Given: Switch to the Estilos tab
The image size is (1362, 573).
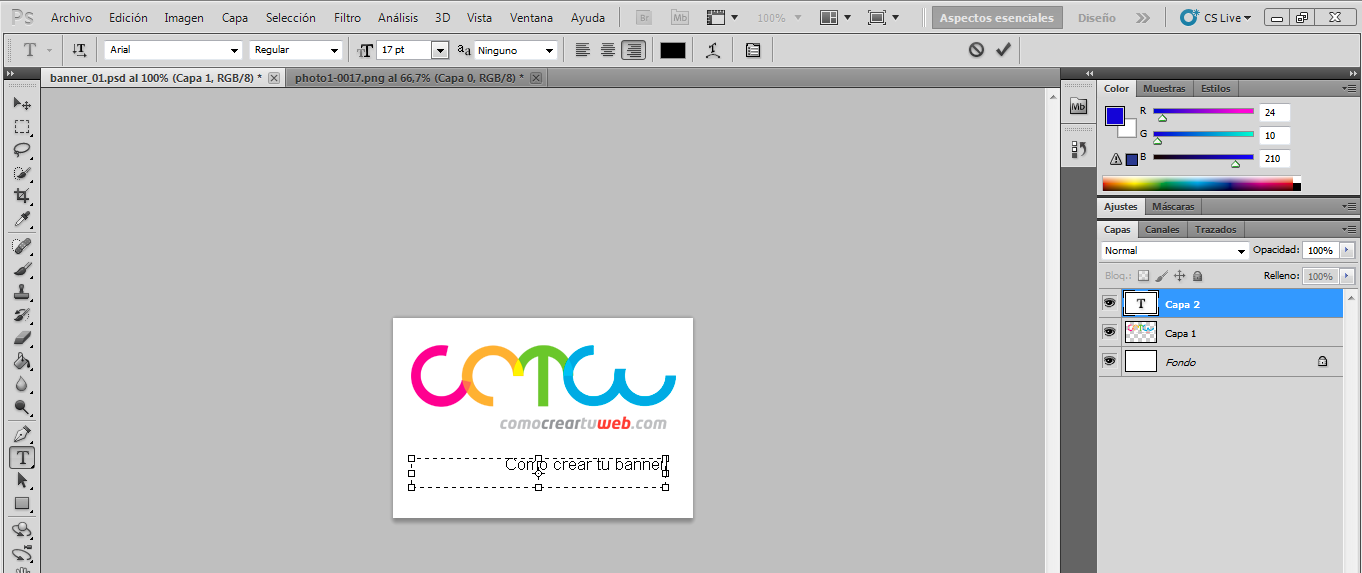Looking at the screenshot, I should [1216, 88].
